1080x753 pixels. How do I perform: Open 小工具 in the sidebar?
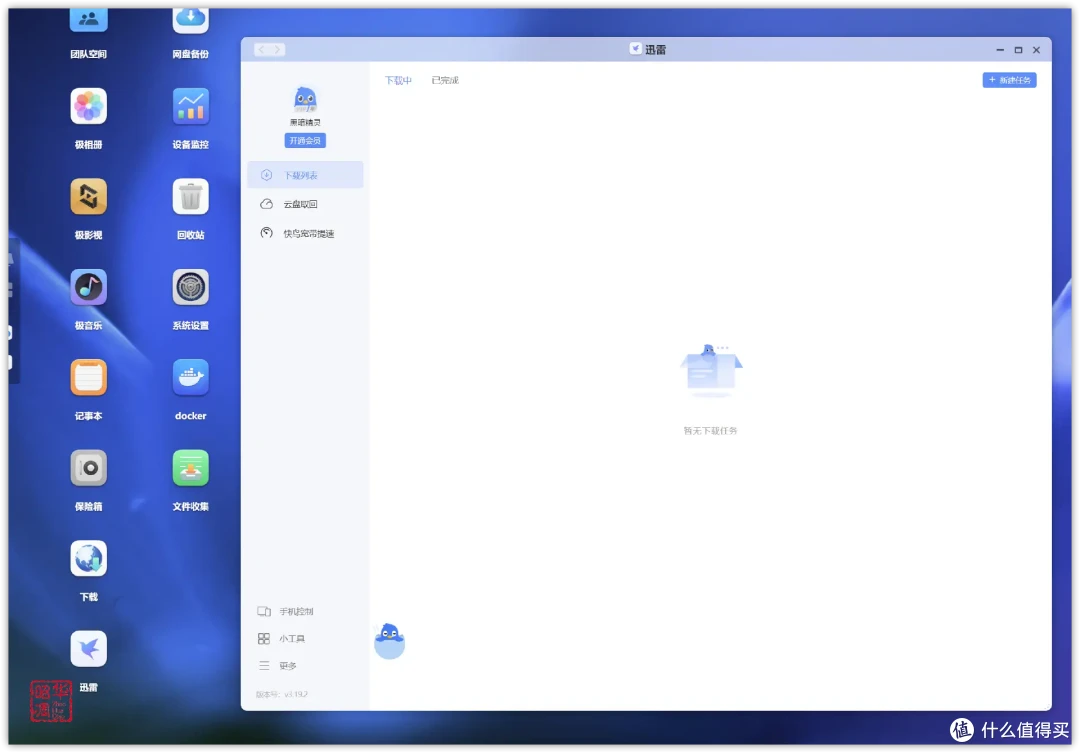click(281, 639)
